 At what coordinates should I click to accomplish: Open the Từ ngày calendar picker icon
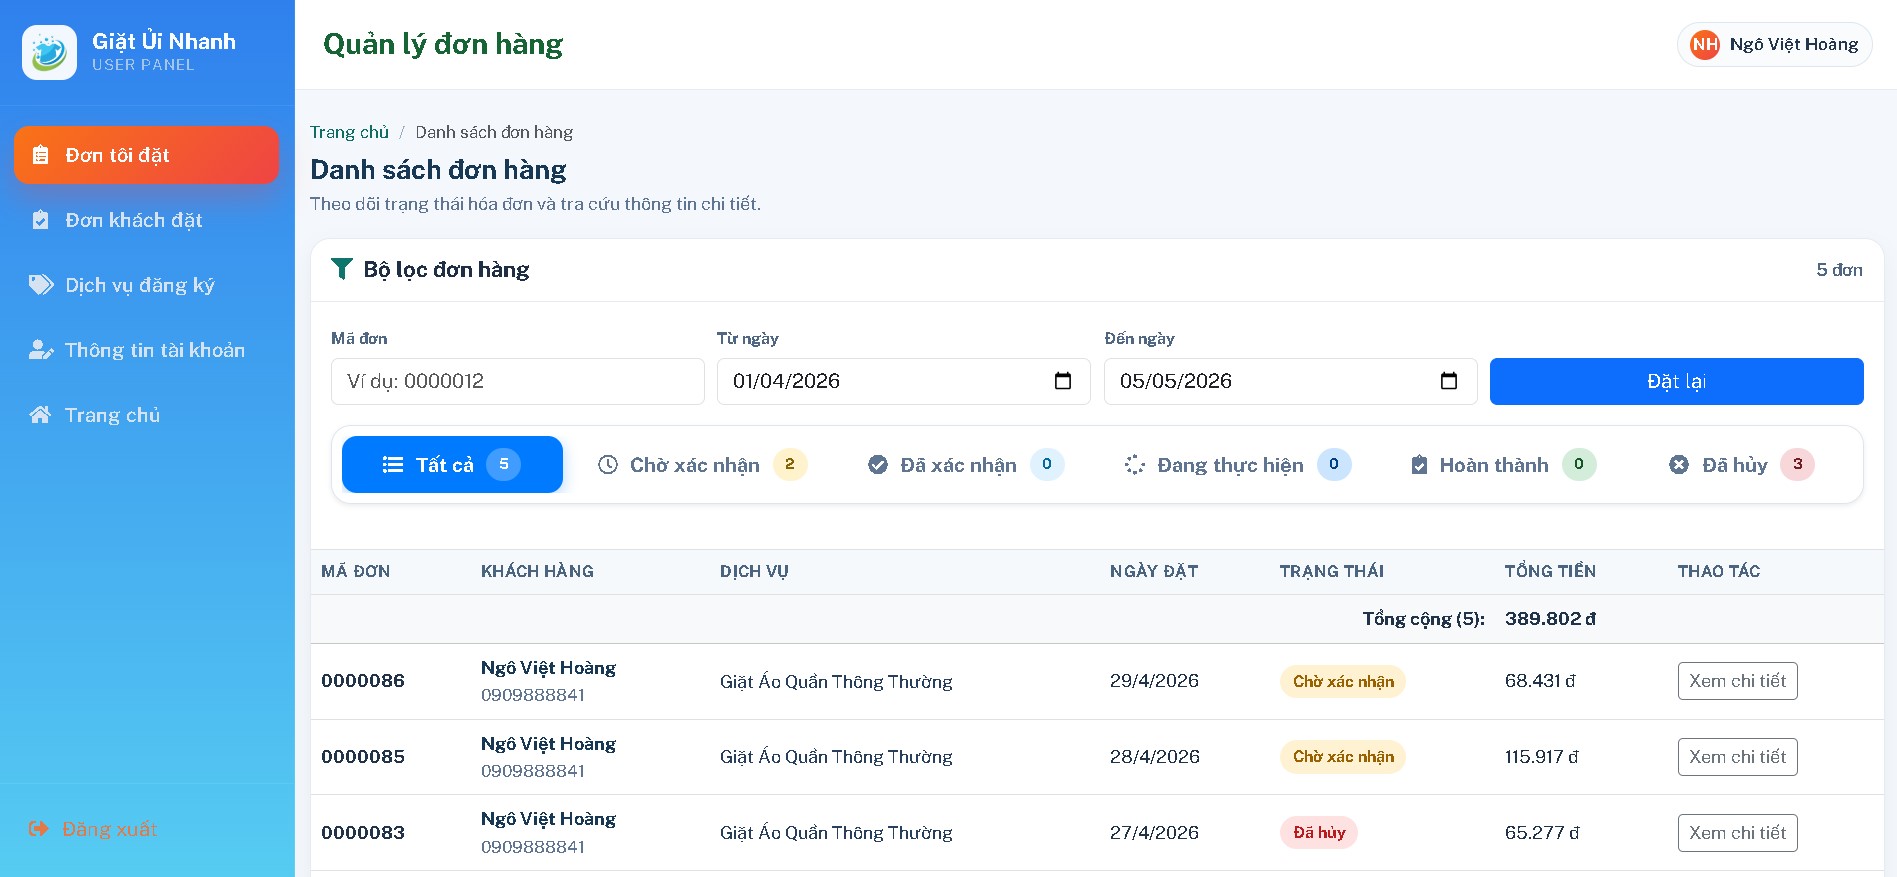(x=1063, y=381)
